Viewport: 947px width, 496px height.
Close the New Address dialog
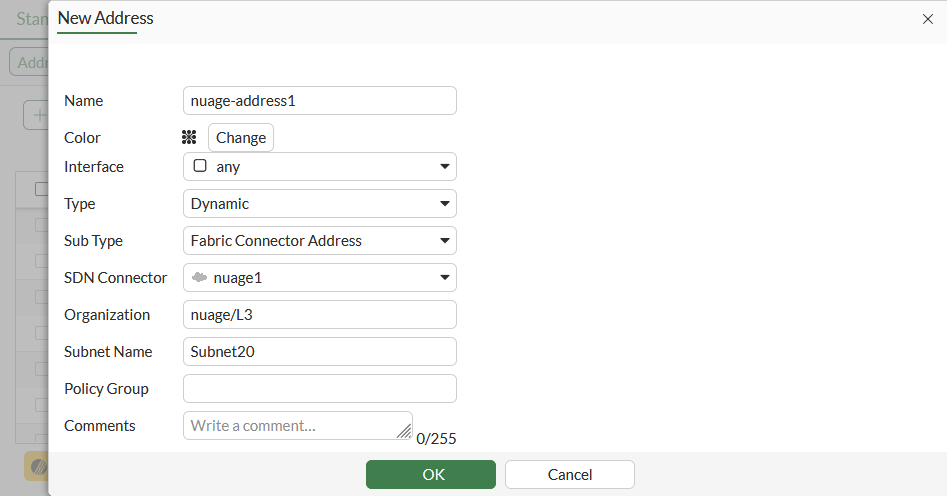[x=927, y=19]
